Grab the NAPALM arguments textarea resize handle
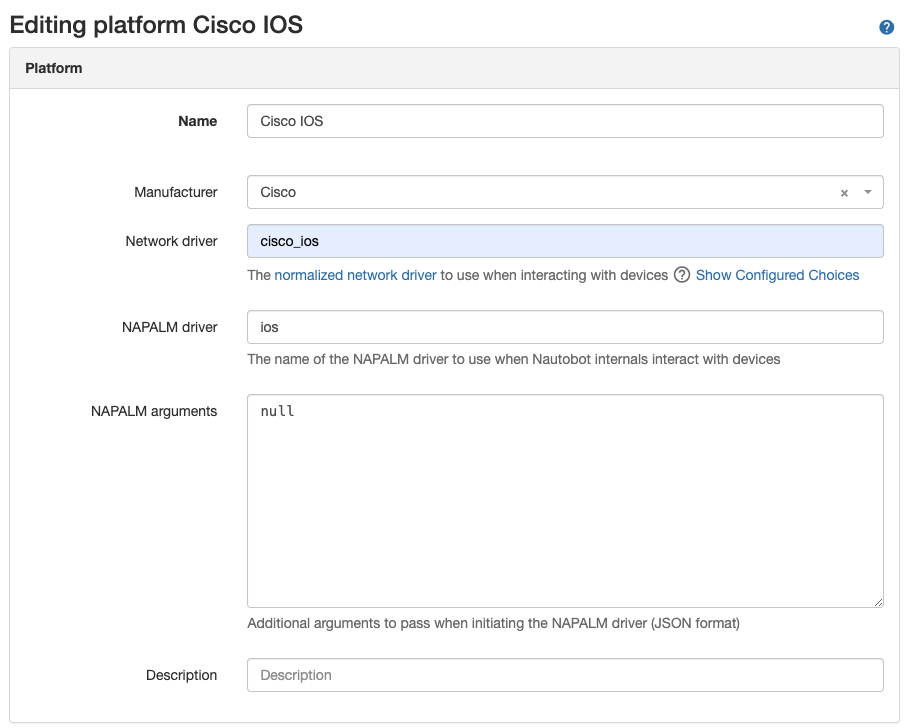This screenshot has height=728, width=909. click(x=877, y=601)
